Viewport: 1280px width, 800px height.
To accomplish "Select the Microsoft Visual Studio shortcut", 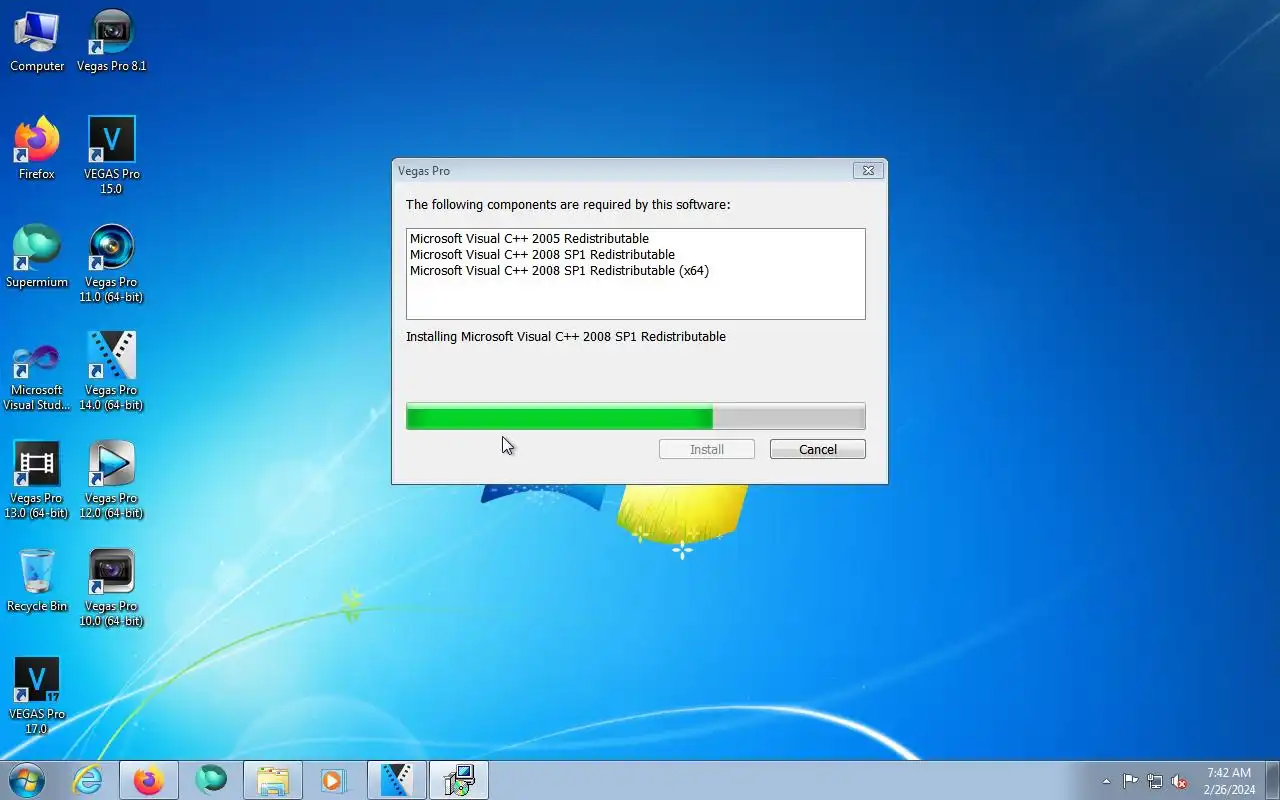I will pos(37,371).
